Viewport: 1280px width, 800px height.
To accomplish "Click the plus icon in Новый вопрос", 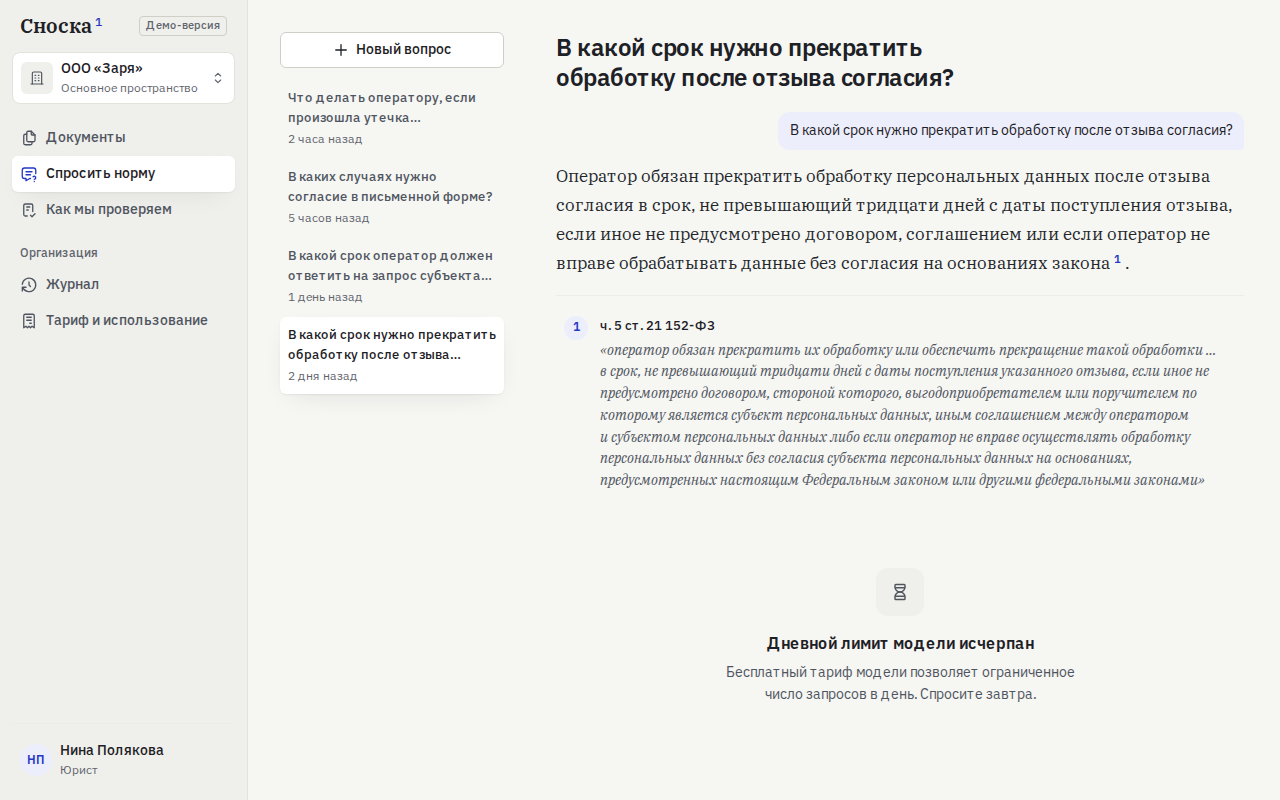I will tap(341, 50).
